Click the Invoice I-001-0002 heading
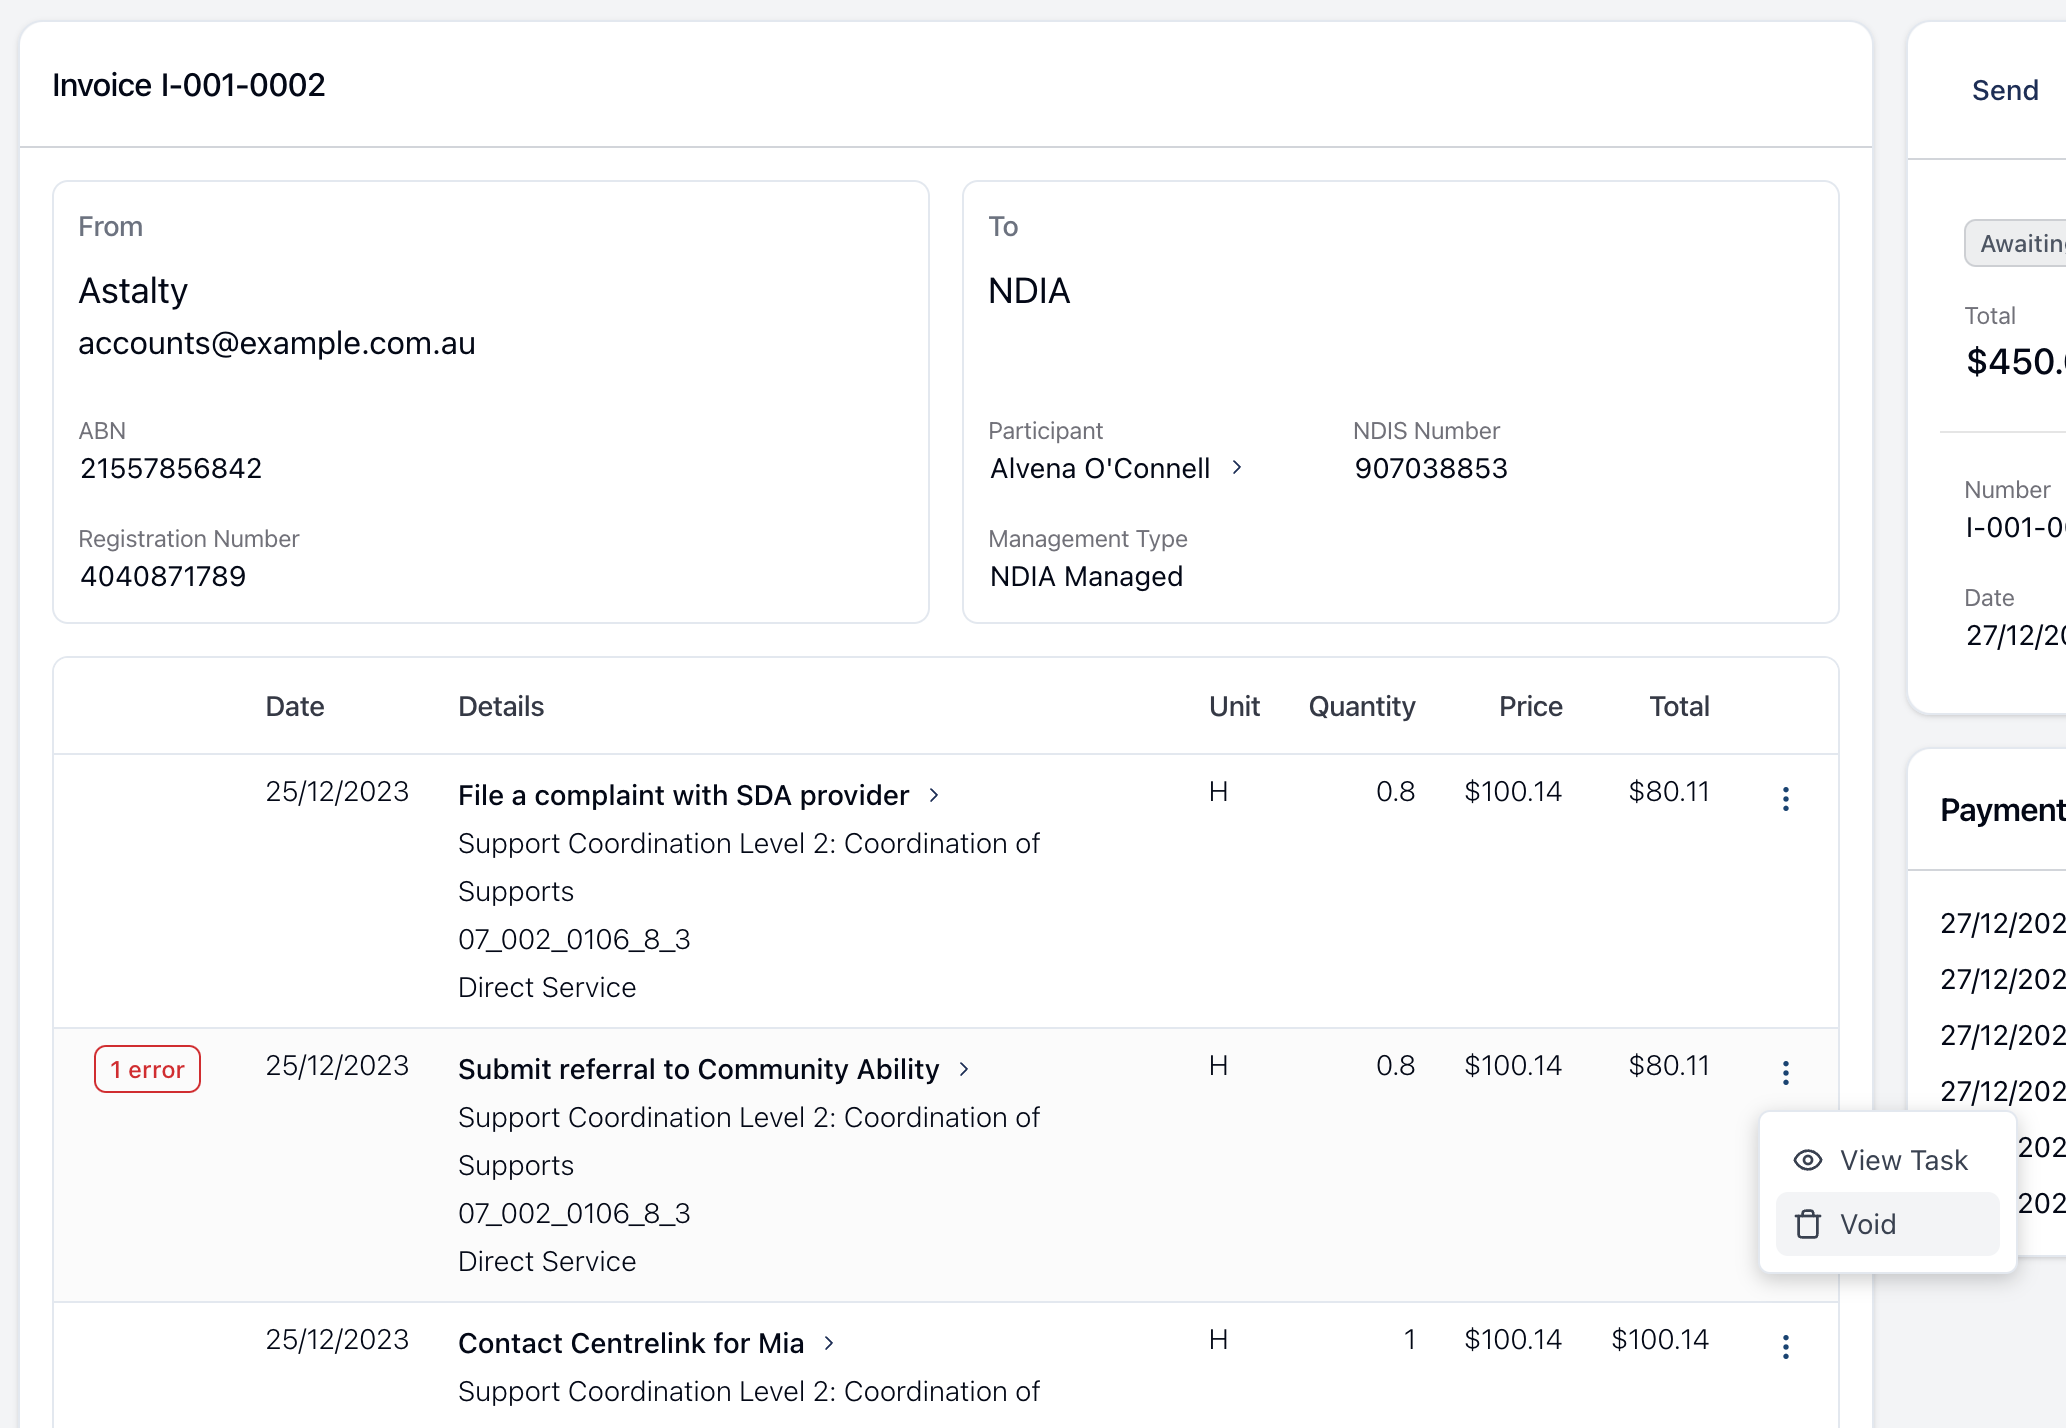This screenshot has width=2066, height=1428. tap(188, 85)
